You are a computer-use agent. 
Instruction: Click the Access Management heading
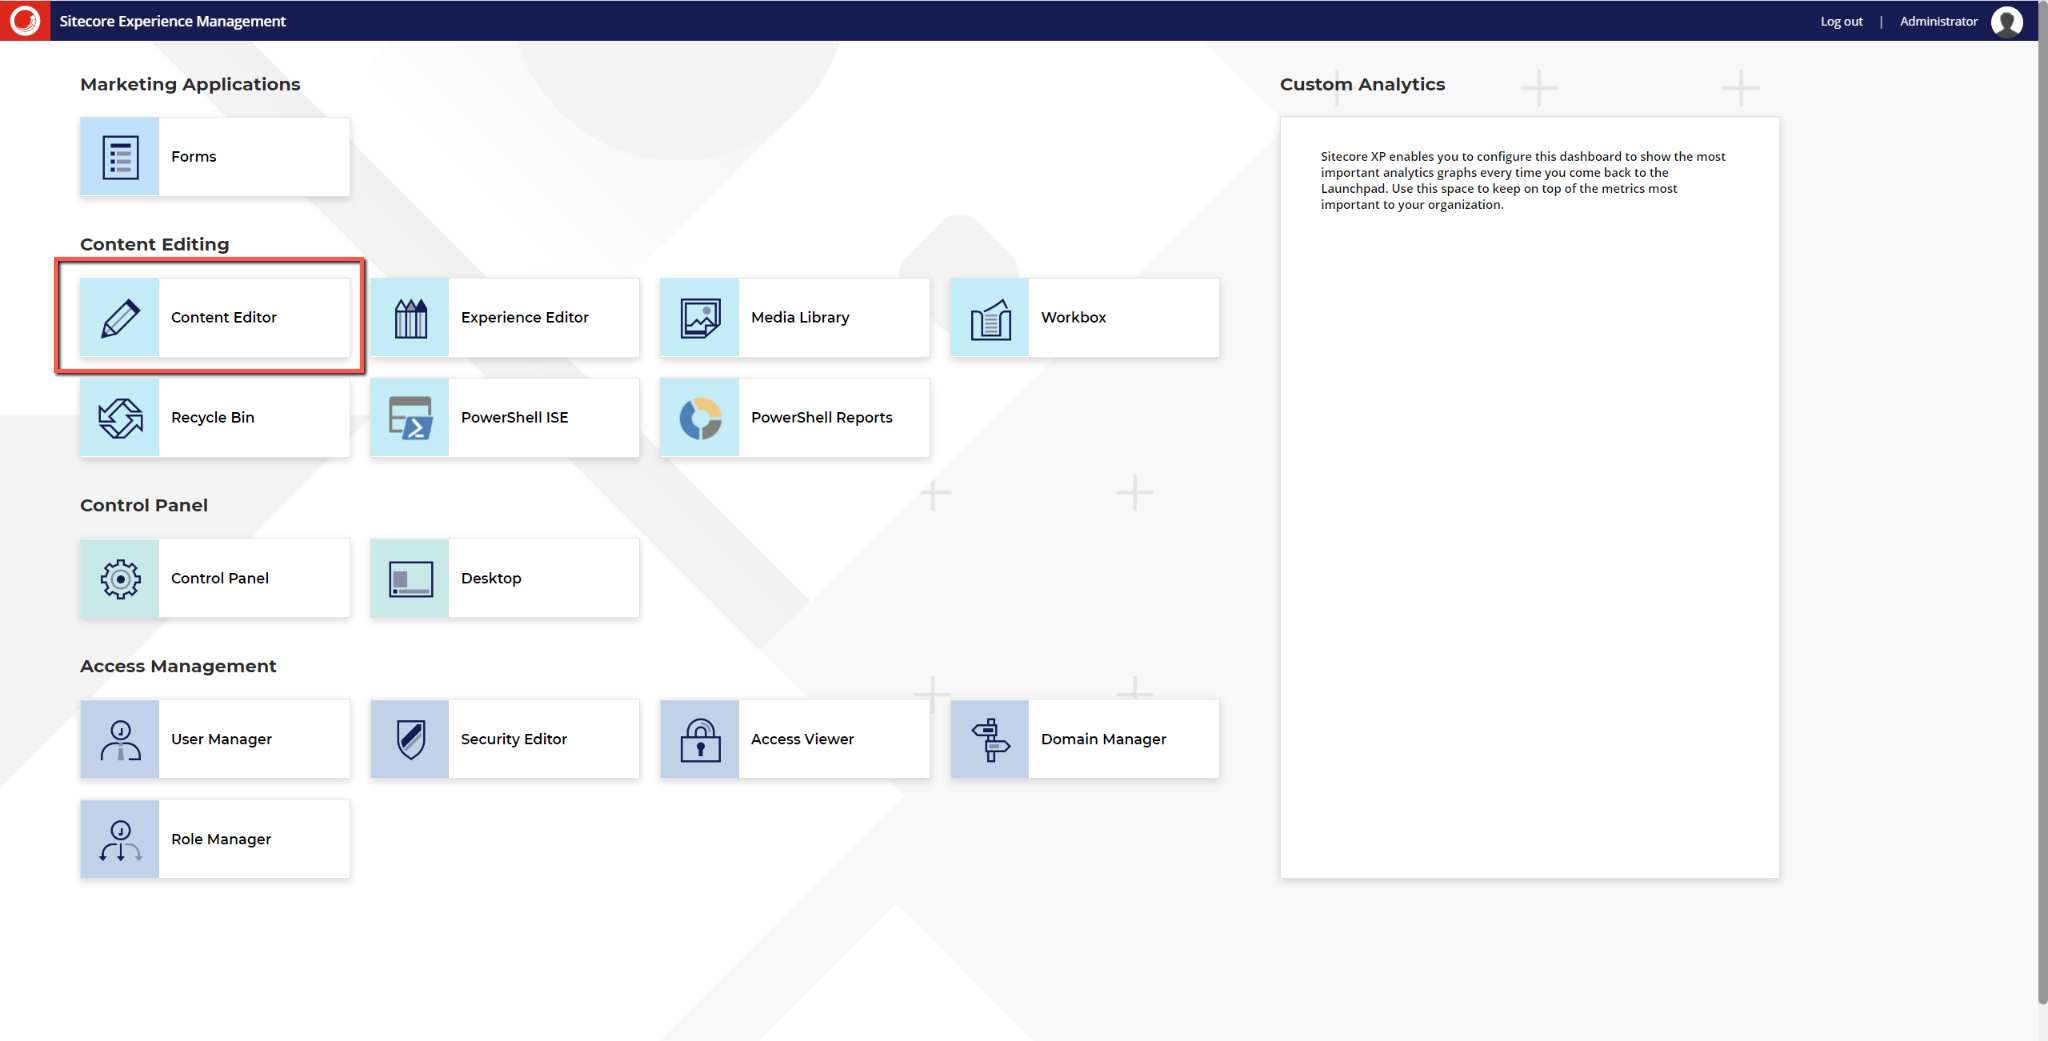click(x=178, y=667)
